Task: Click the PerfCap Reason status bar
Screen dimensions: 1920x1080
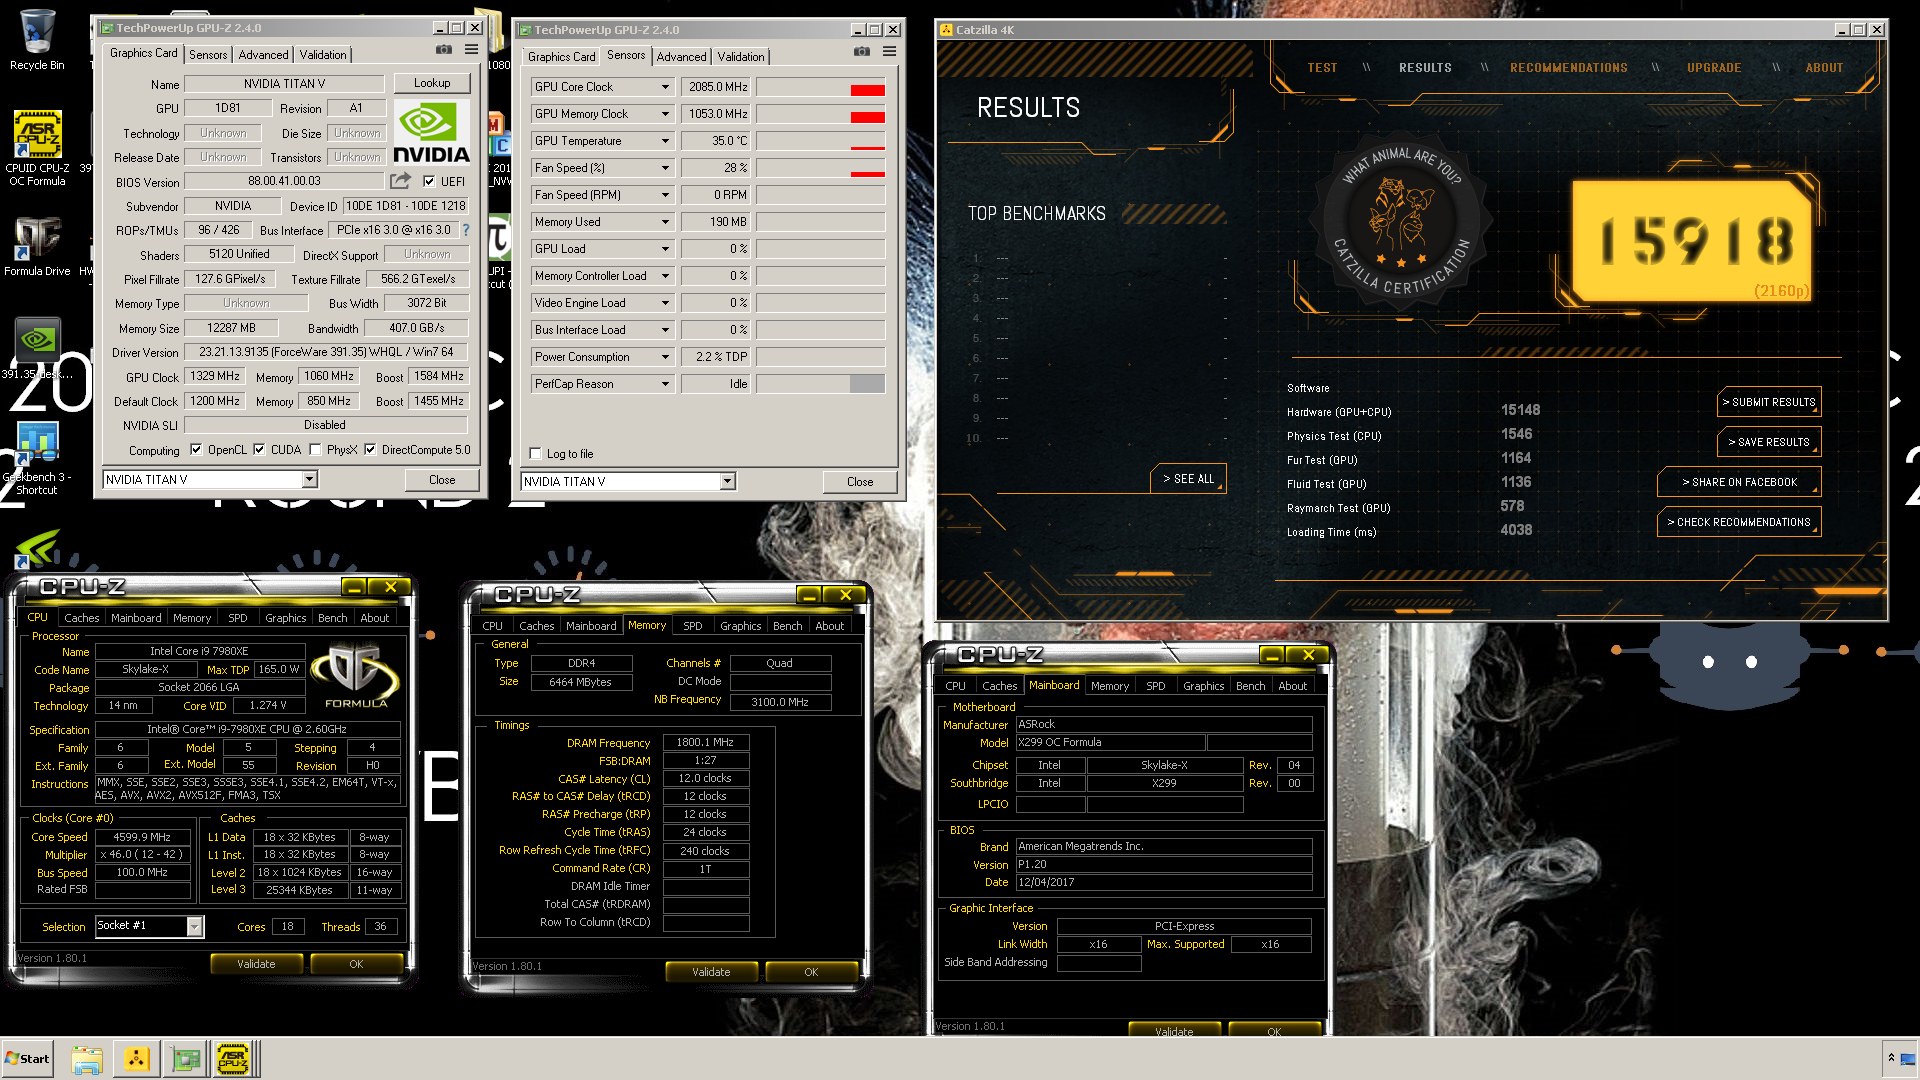Action: click(x=820, y=384)
